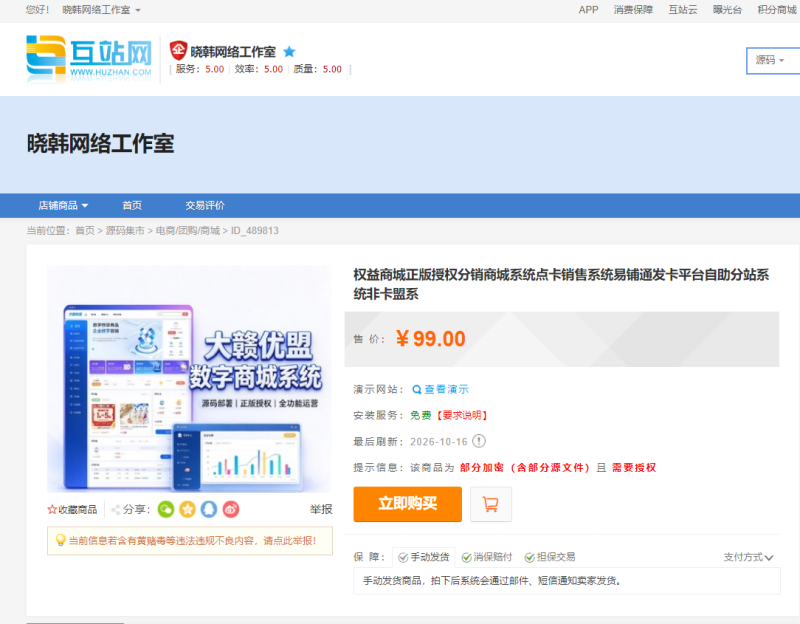Select the 手动发货 guarantee tab
800x624 pixels.
[423, 557]
